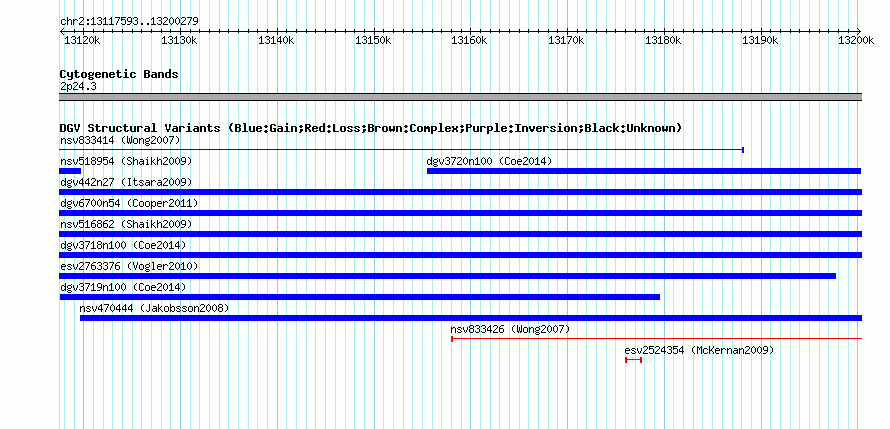The width and height of the screenshot is (890, 429).
Task: Open the dgv442n27 (Itsara2009) variant label
Action: click(126, 182)
